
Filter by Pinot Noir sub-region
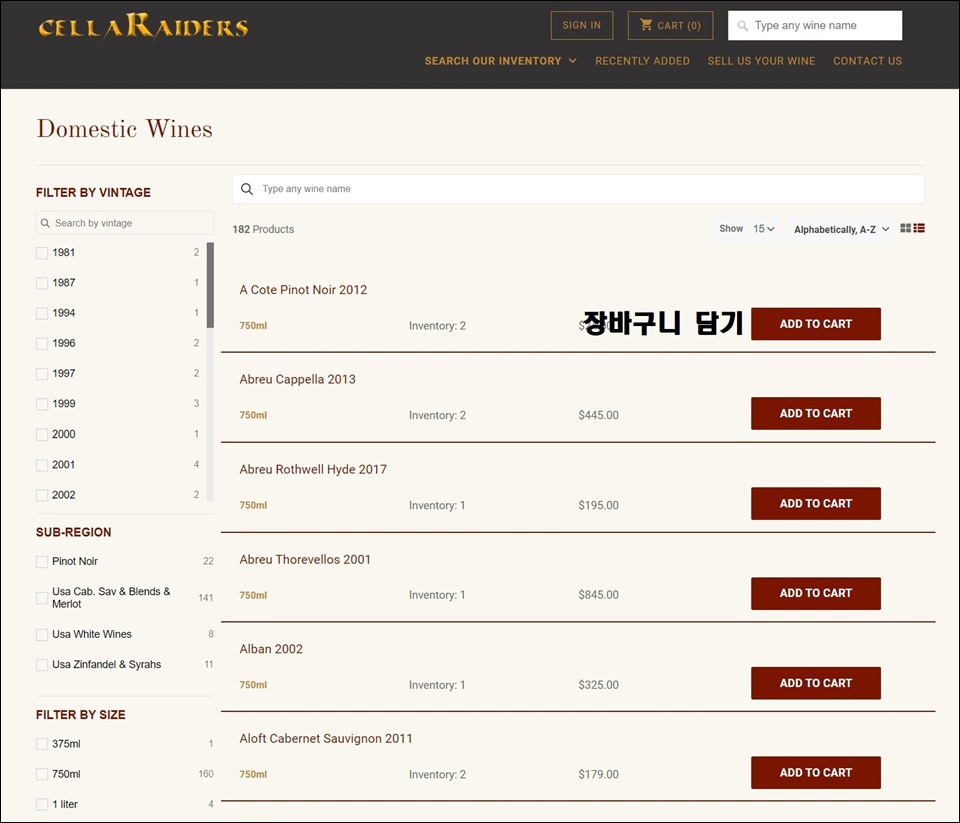[42, 562]
